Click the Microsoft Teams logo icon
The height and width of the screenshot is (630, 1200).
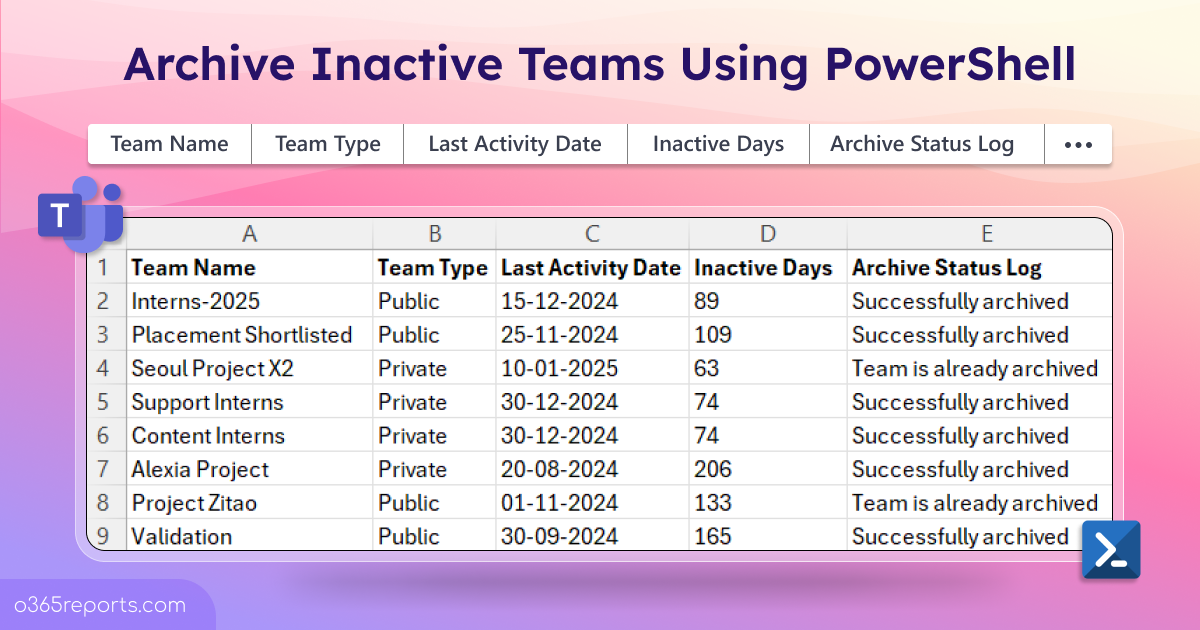(x=80, y=214)
